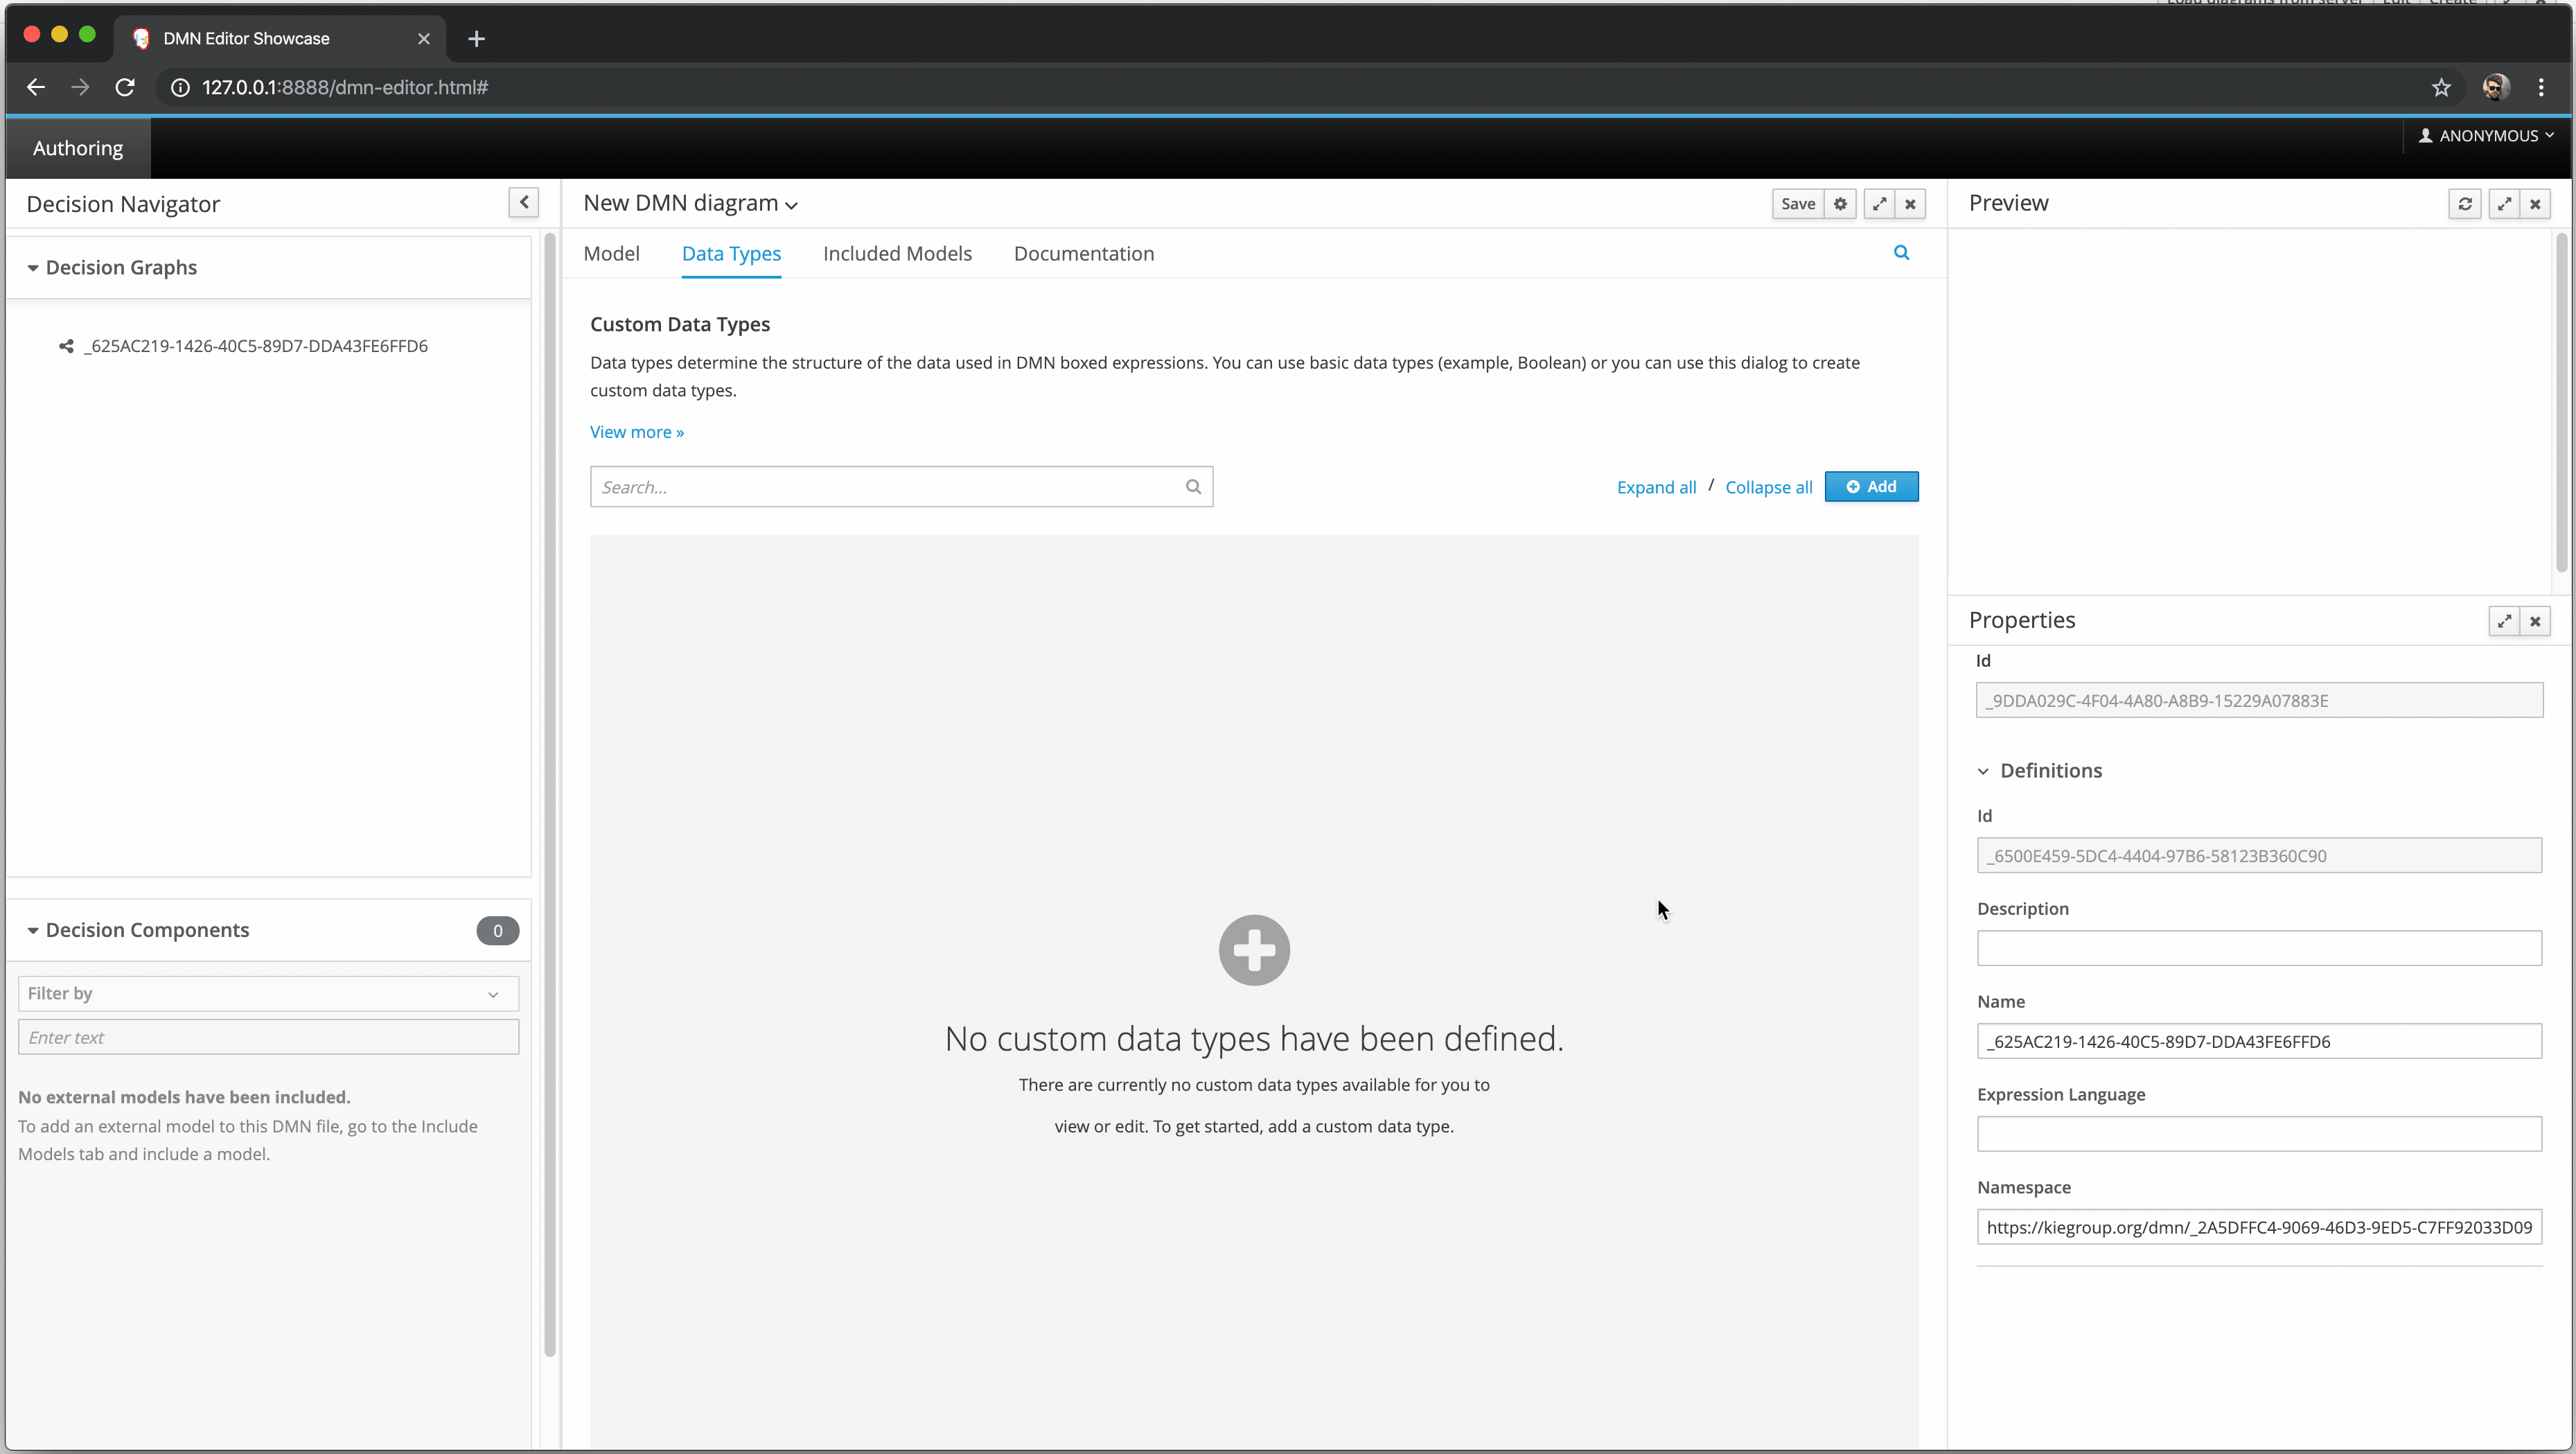This screenshot has width=2576, height=1454.
Task: Edit the Name field in Properties
Action: 2258,1042
